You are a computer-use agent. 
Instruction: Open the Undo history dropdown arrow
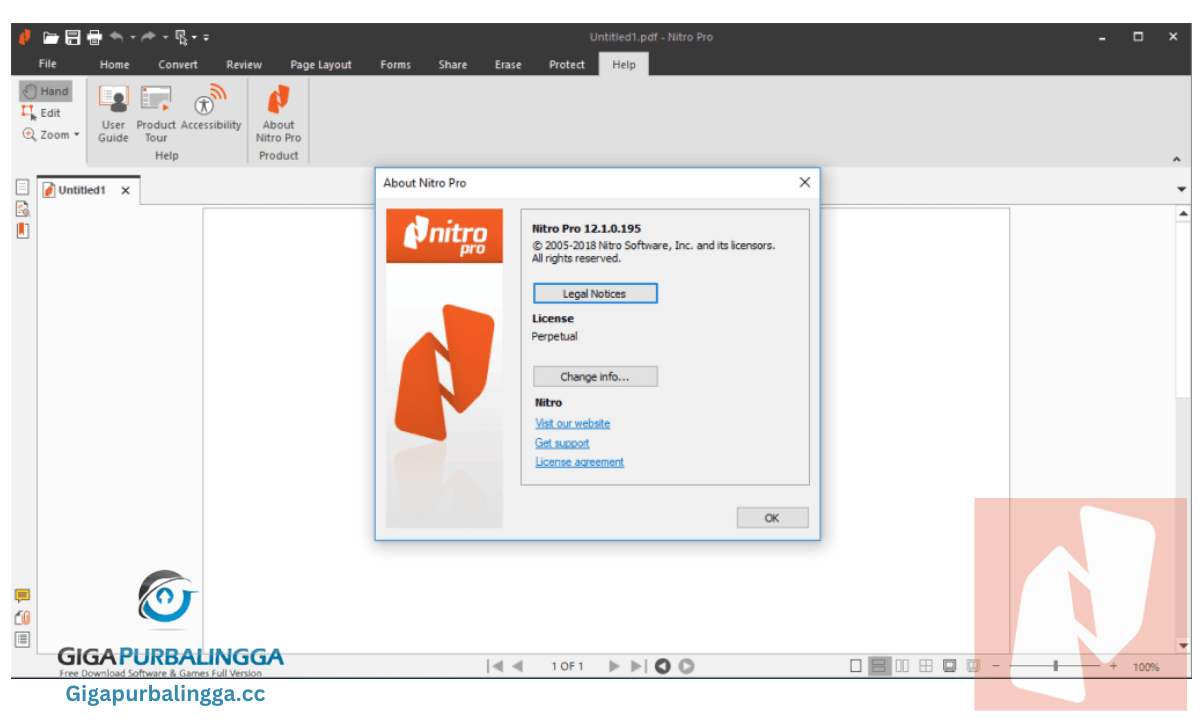pos(132,38)
